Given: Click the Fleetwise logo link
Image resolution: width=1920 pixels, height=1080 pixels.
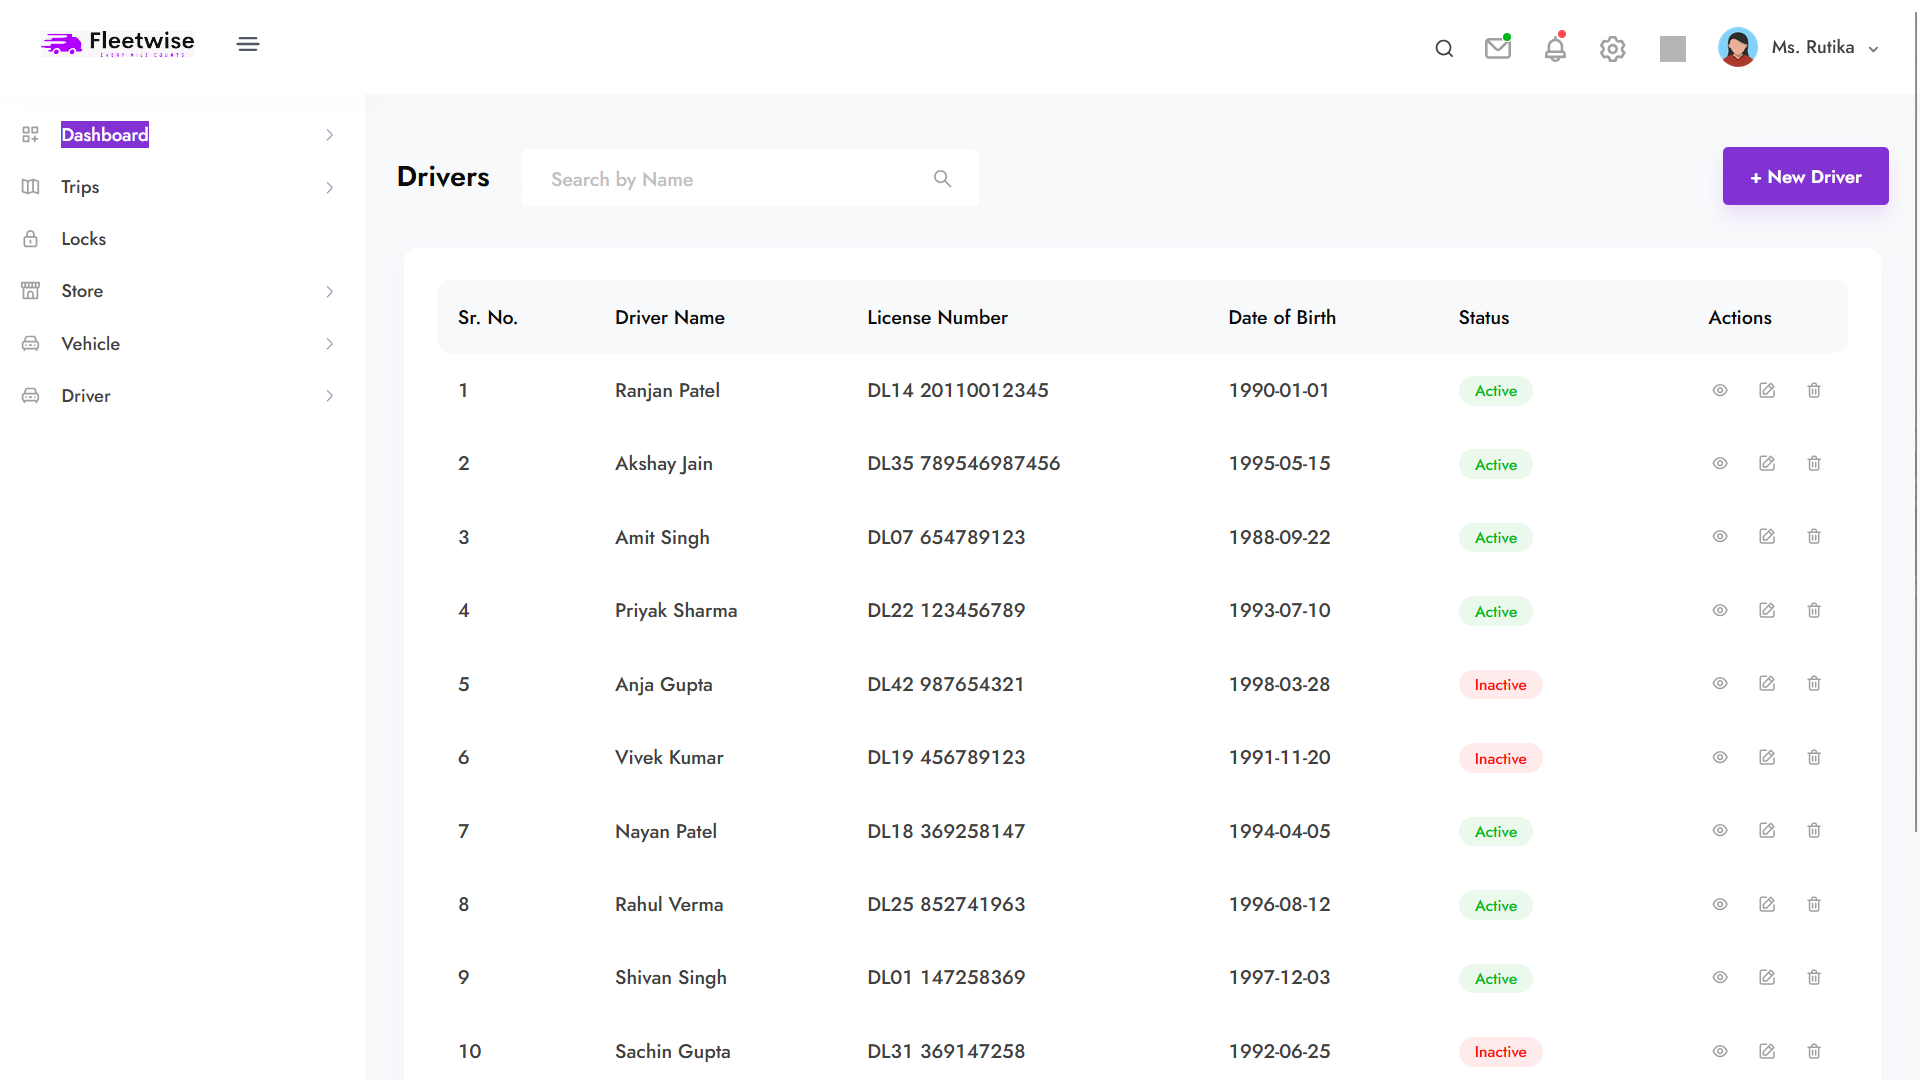Looking at the screenshot, I should (x=118, y=43).
